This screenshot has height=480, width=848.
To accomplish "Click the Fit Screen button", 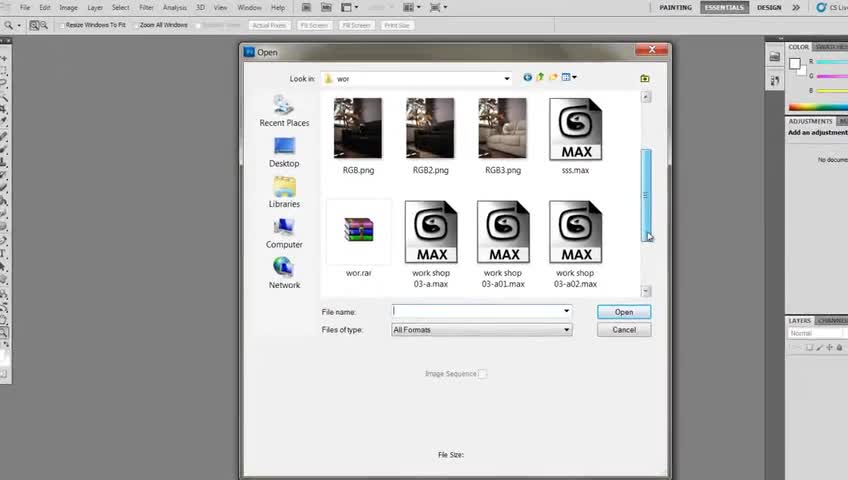I will click(x=314, y=25).
